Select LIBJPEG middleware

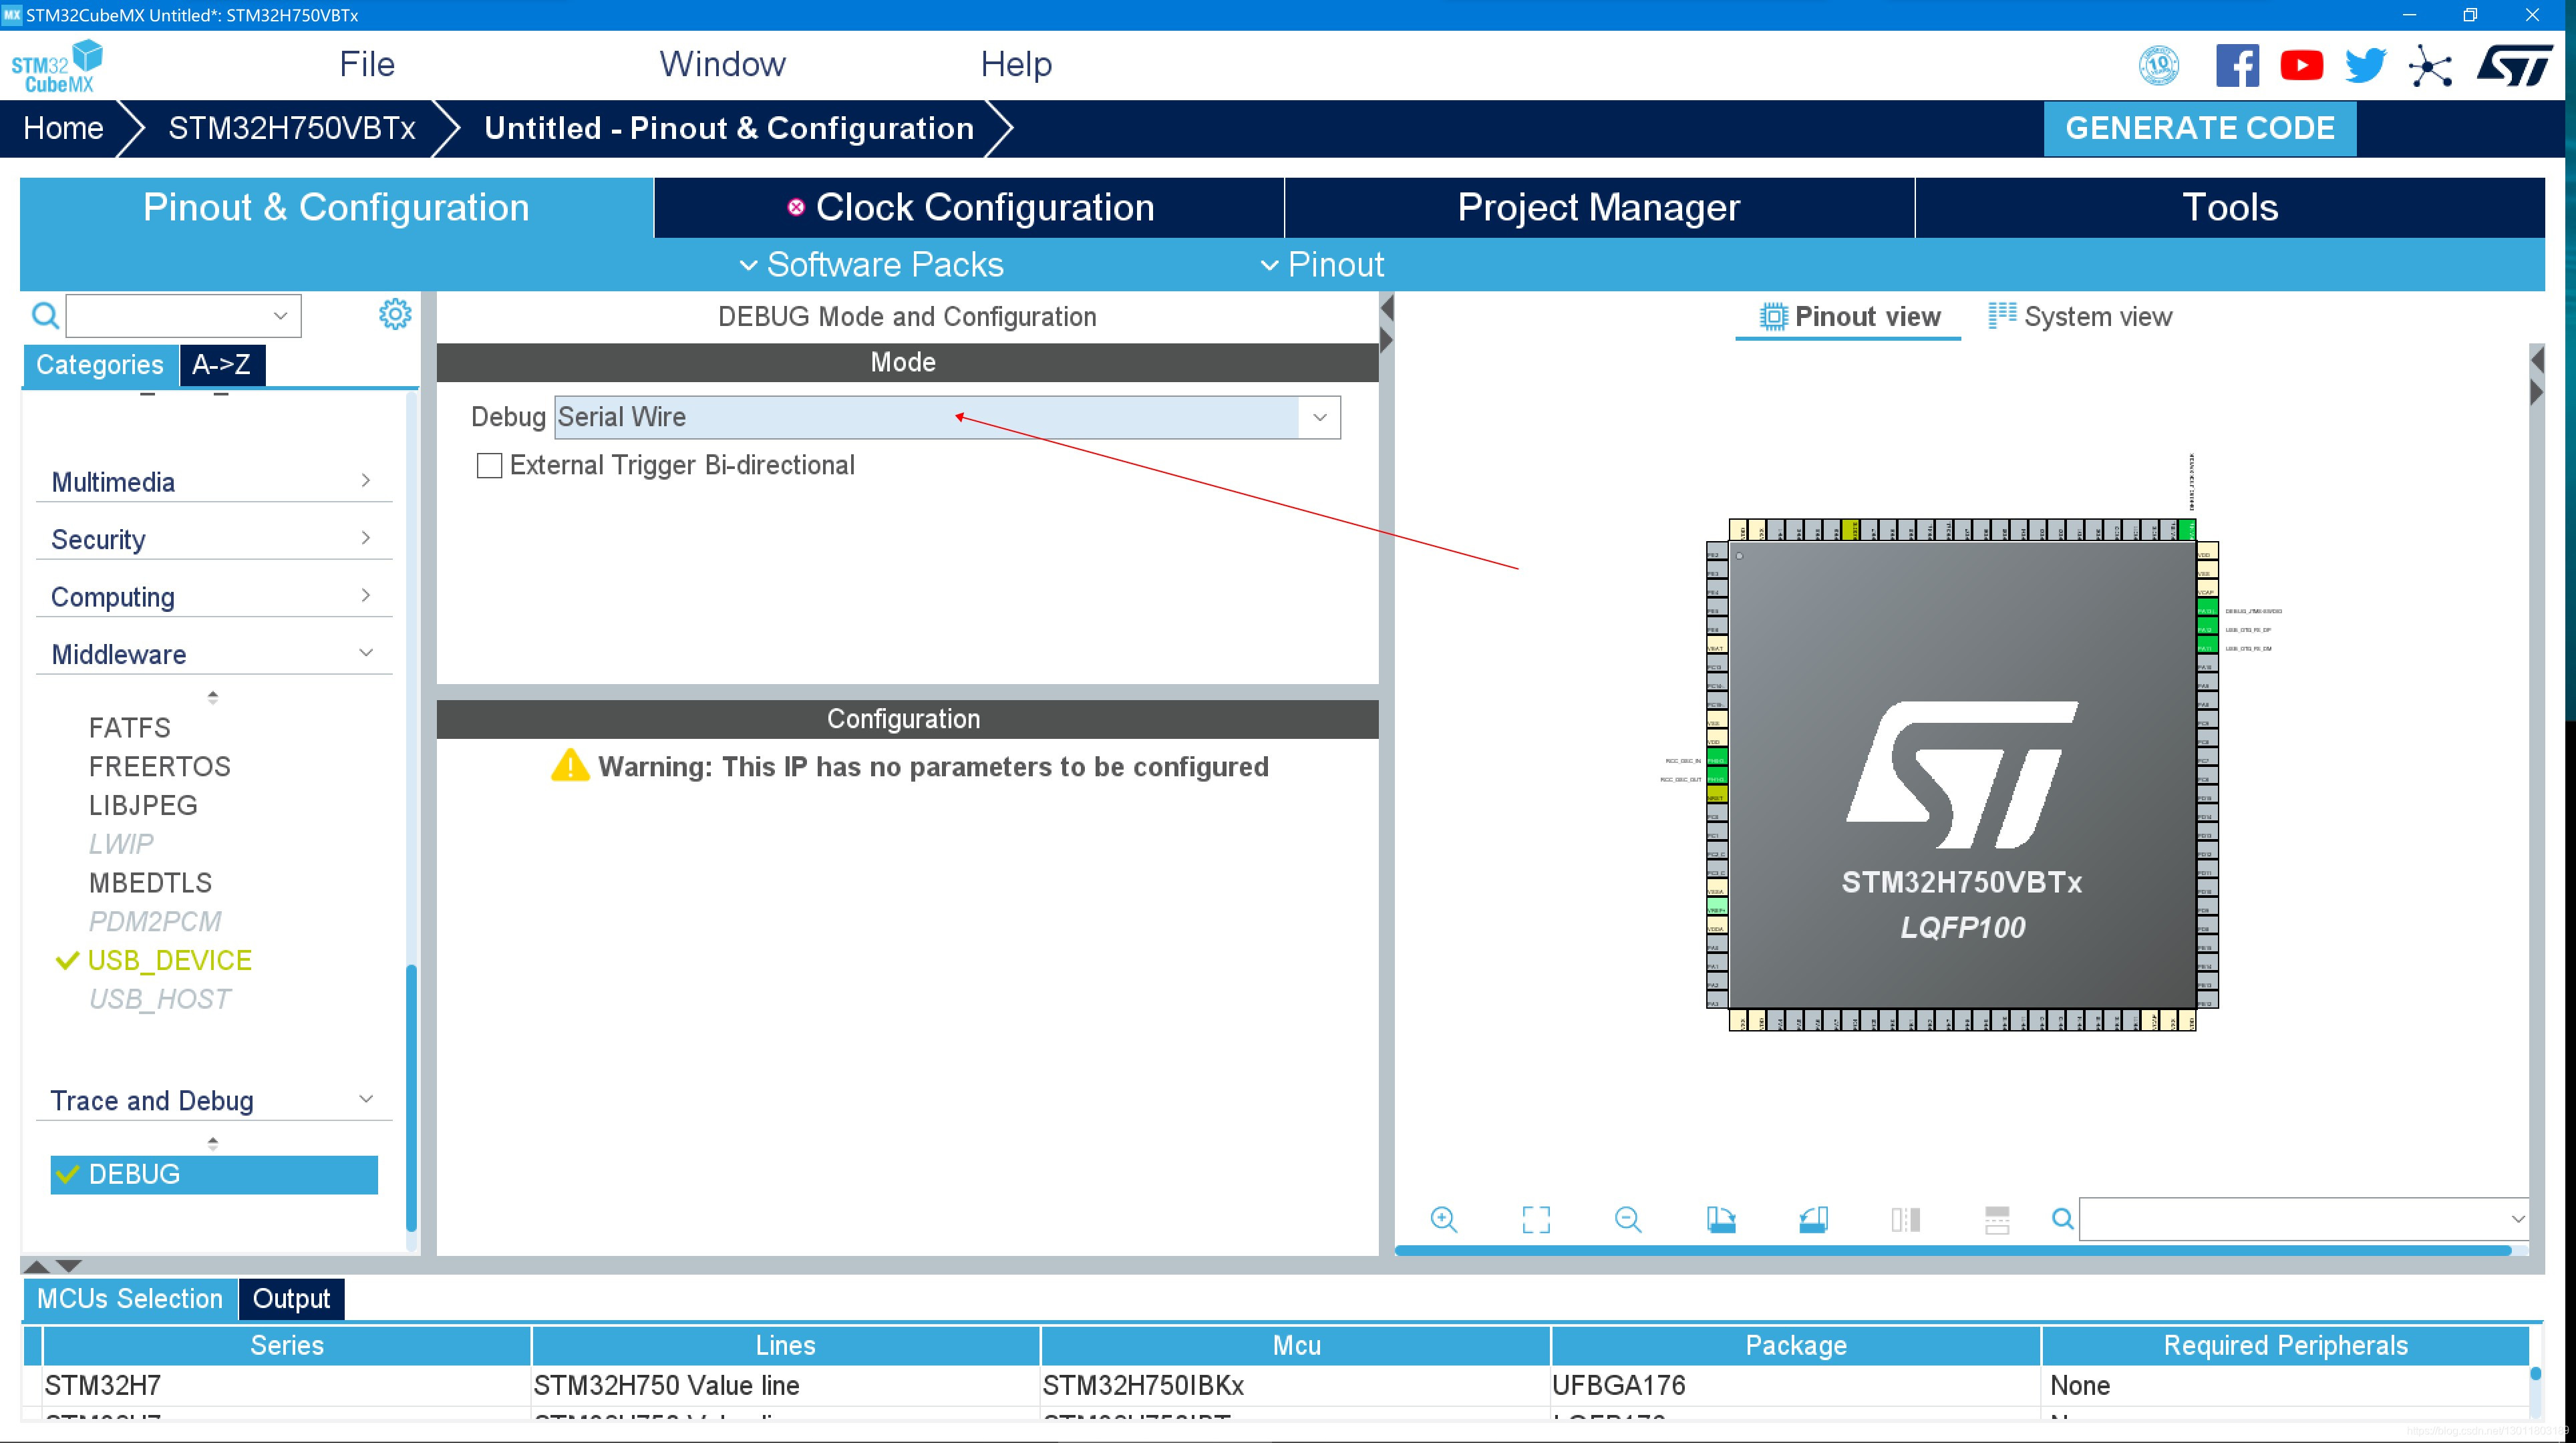143,805
